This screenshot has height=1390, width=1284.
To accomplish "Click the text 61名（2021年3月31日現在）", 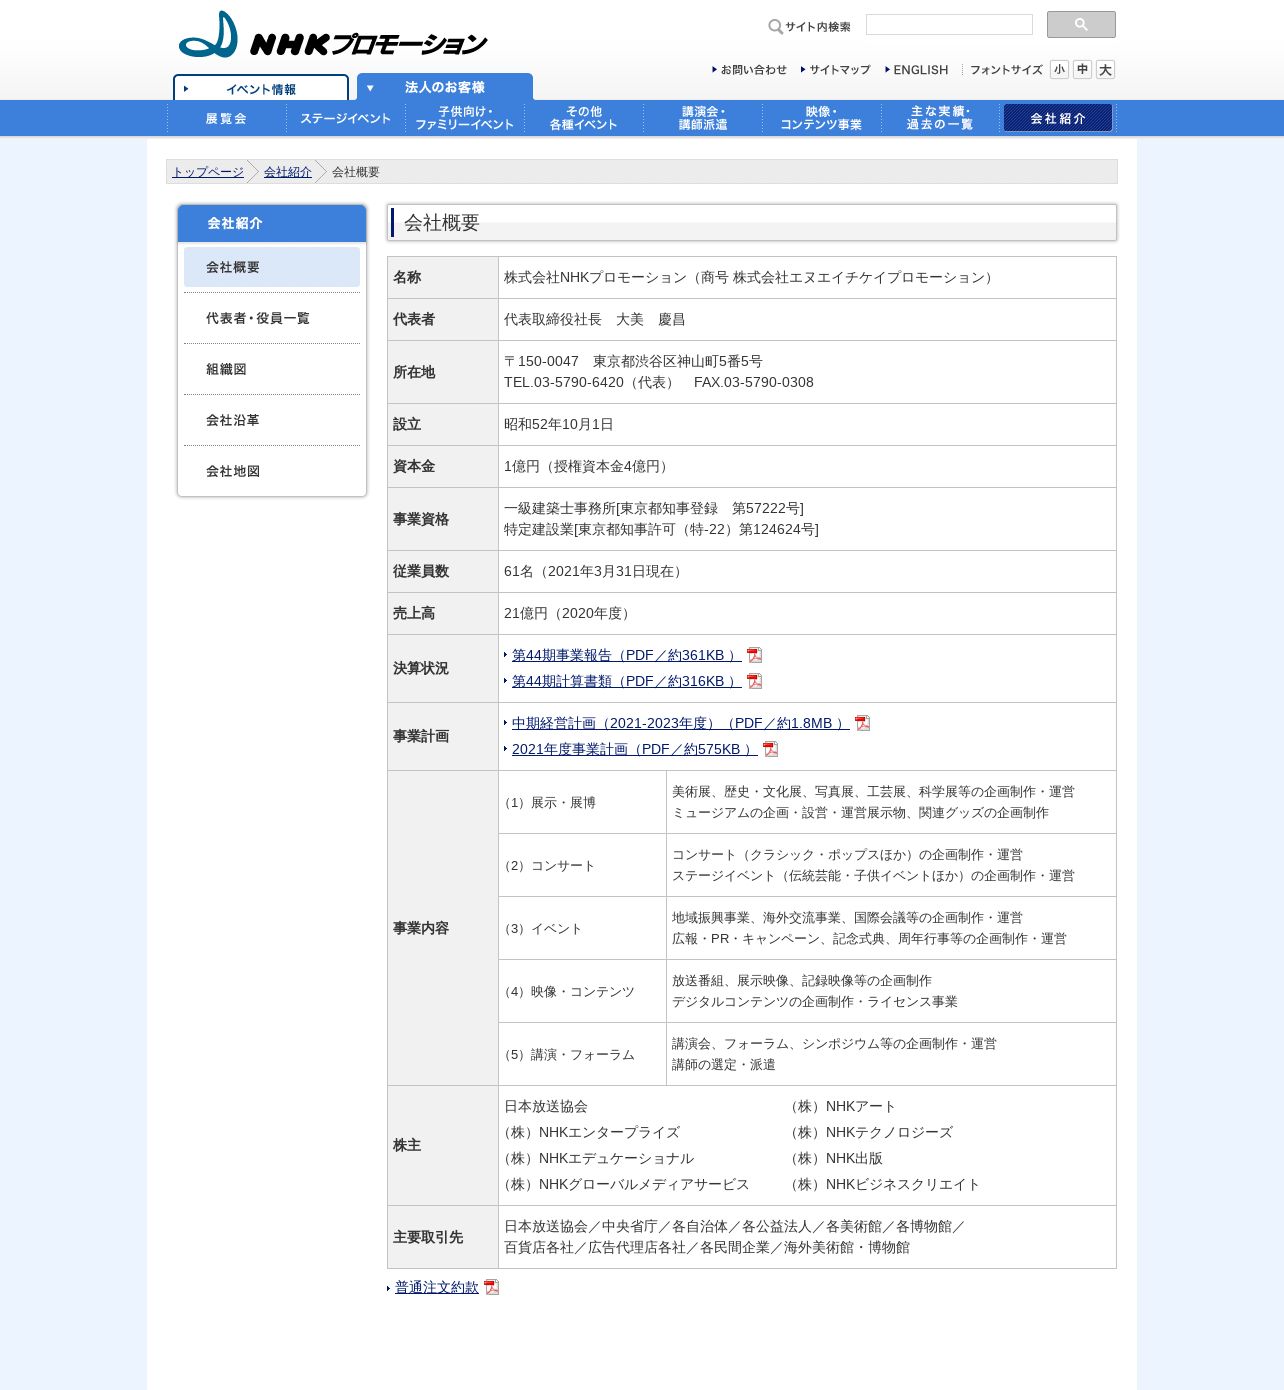I will click(596, 571).
